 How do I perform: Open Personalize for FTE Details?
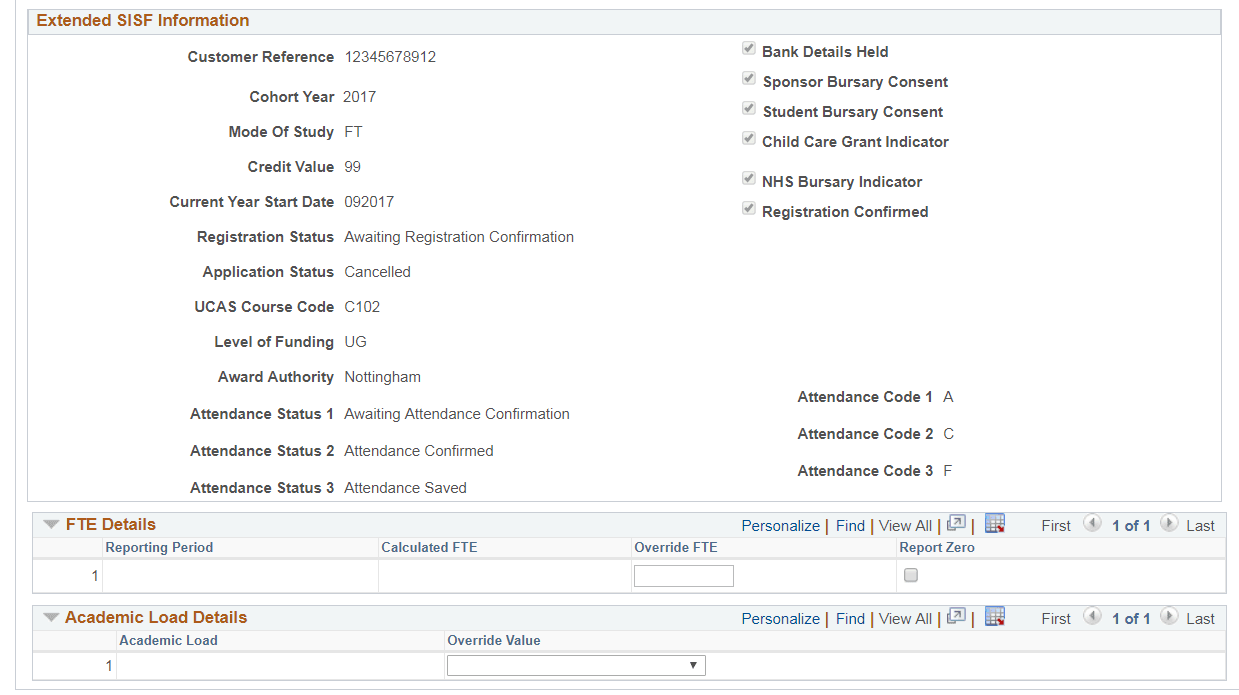click(x=781, y=525)
